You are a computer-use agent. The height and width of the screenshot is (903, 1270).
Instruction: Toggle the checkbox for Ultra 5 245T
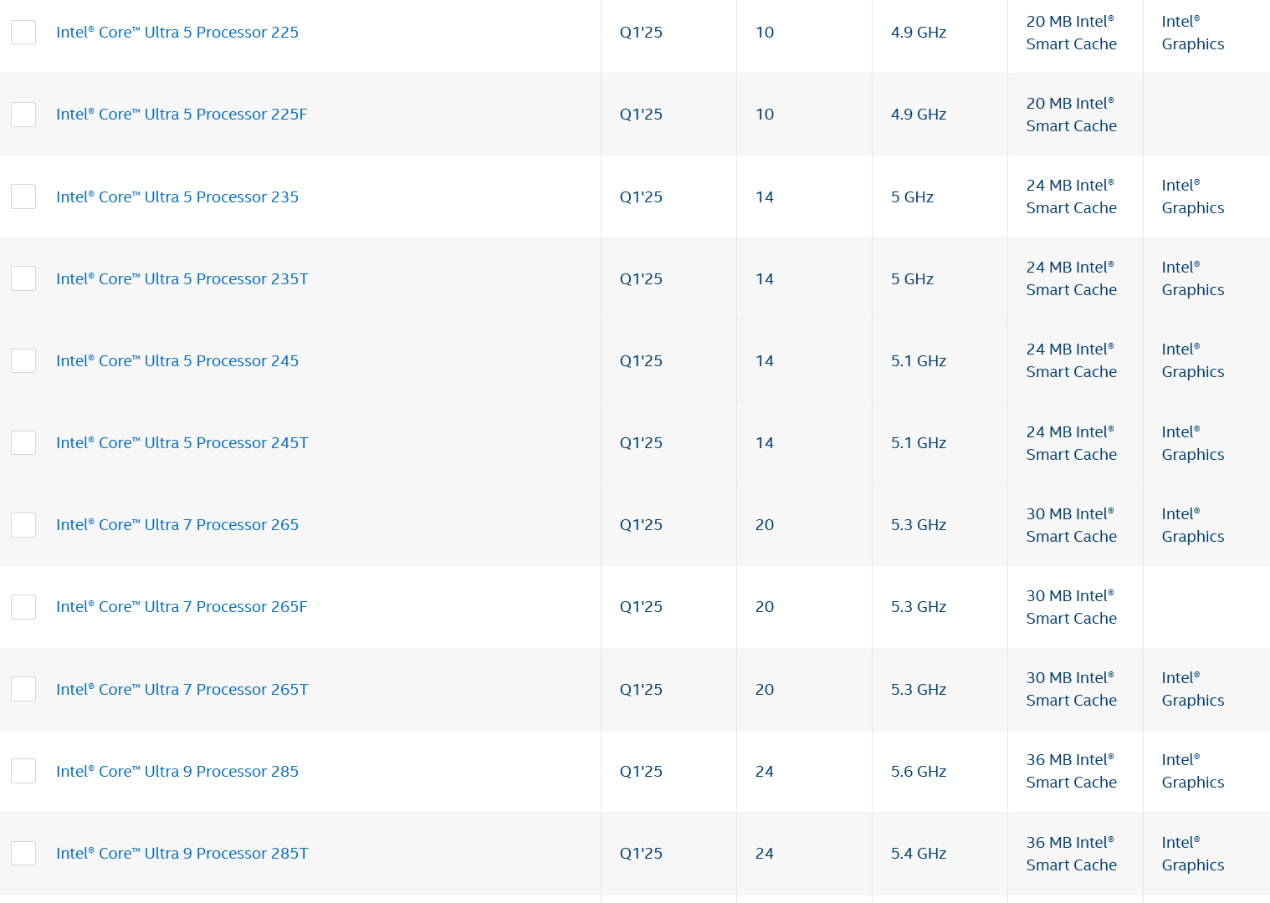[x=23, y=443]
